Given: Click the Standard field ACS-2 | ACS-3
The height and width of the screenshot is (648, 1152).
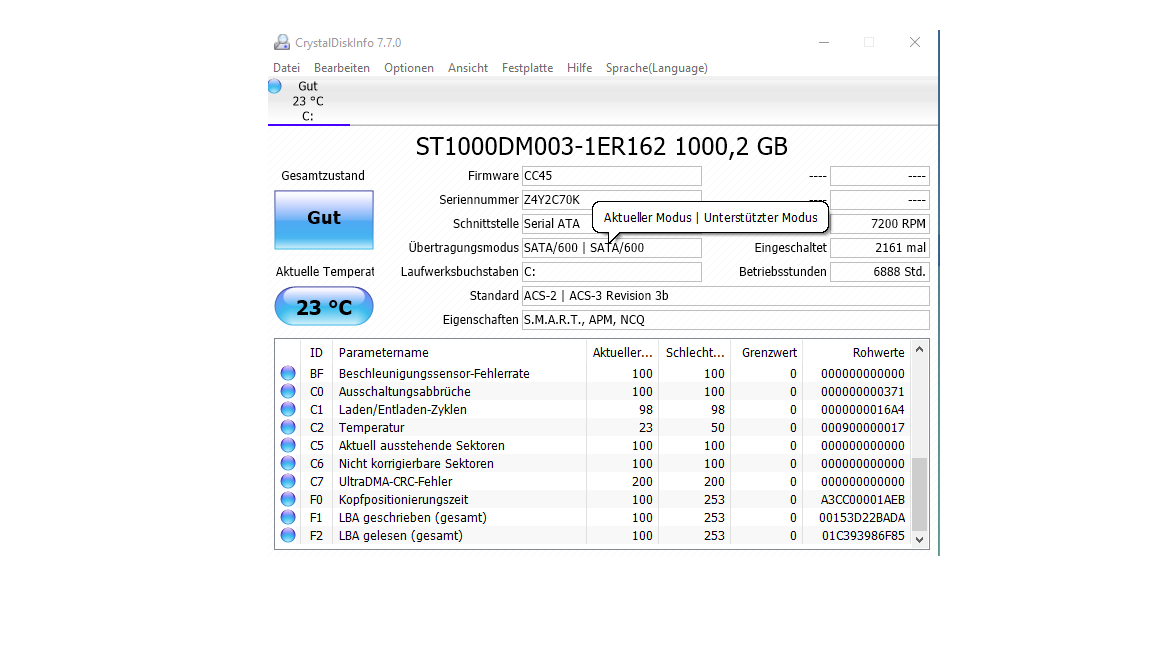Looking at the screenshot, I should (x=725, y=295).
